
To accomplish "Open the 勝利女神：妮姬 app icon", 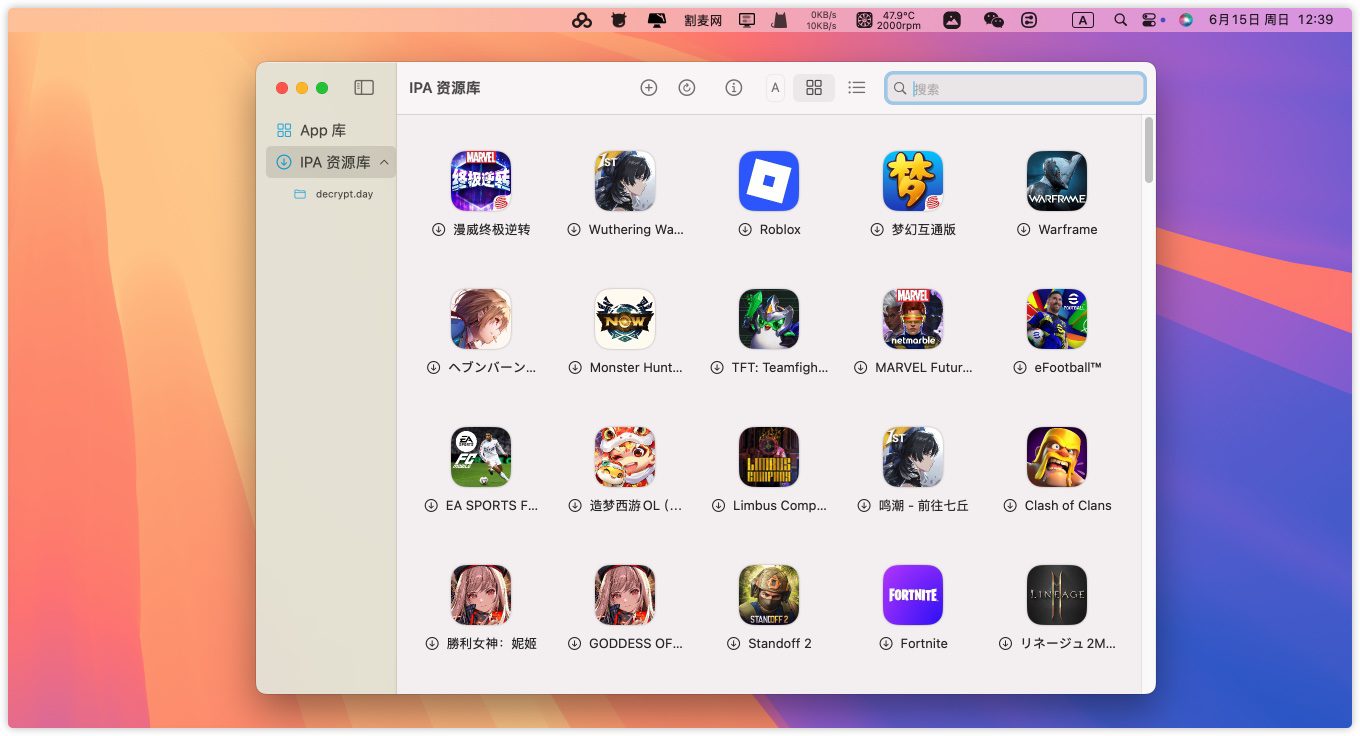I will pos(481,595).
